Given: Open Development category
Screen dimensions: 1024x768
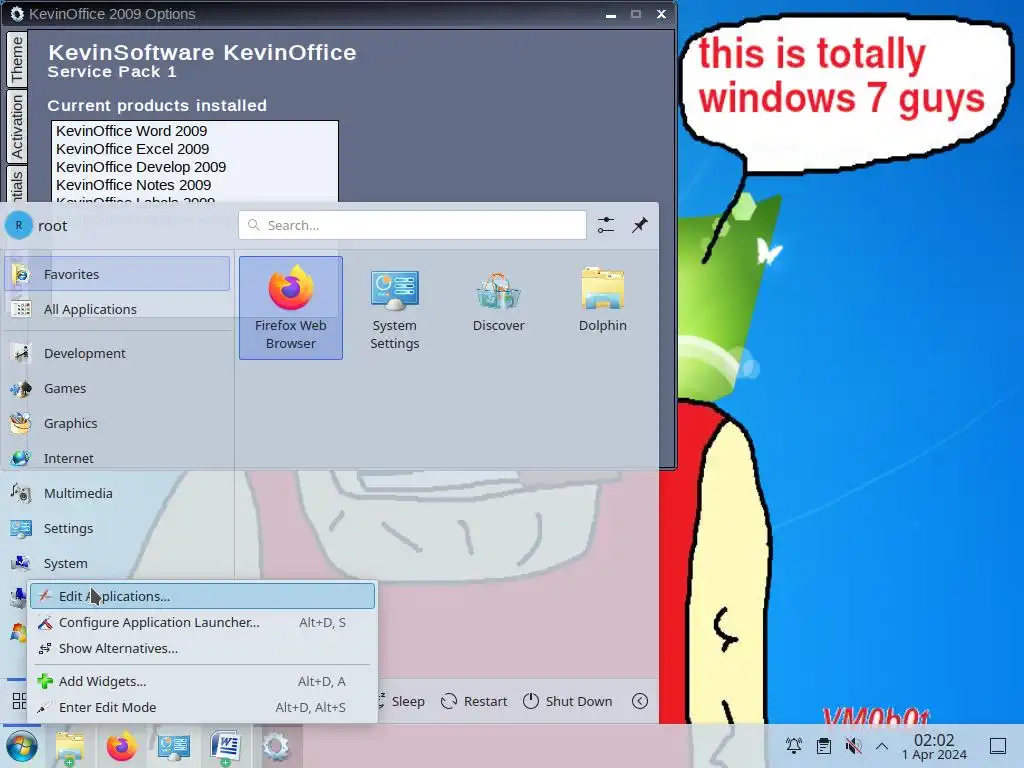Looking at the screenshot, I should [118, 353].
